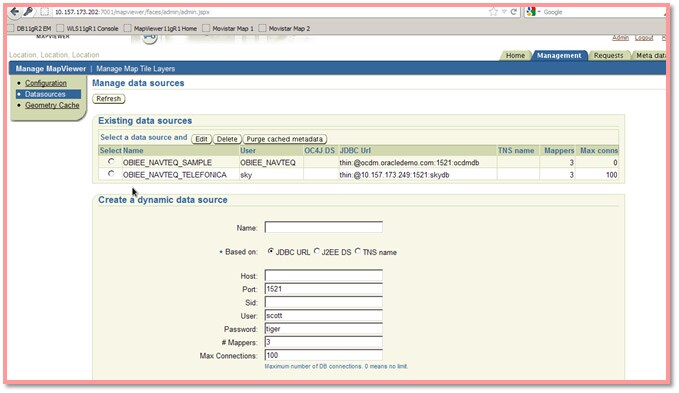
Task: Click the address bar URL
Action: pos(132,12)
